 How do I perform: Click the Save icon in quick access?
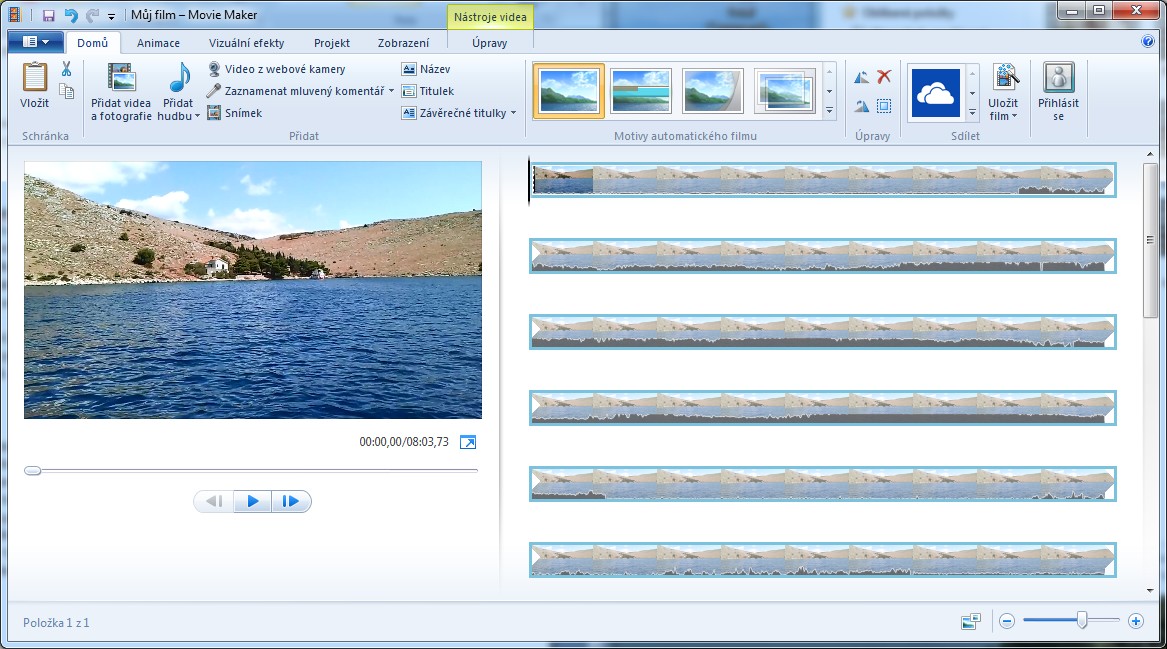(48, 15)
